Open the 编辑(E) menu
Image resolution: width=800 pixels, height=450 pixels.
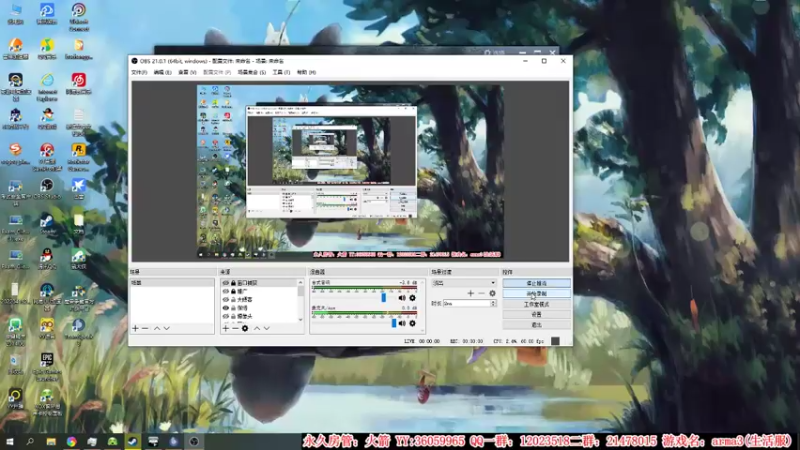163,72
